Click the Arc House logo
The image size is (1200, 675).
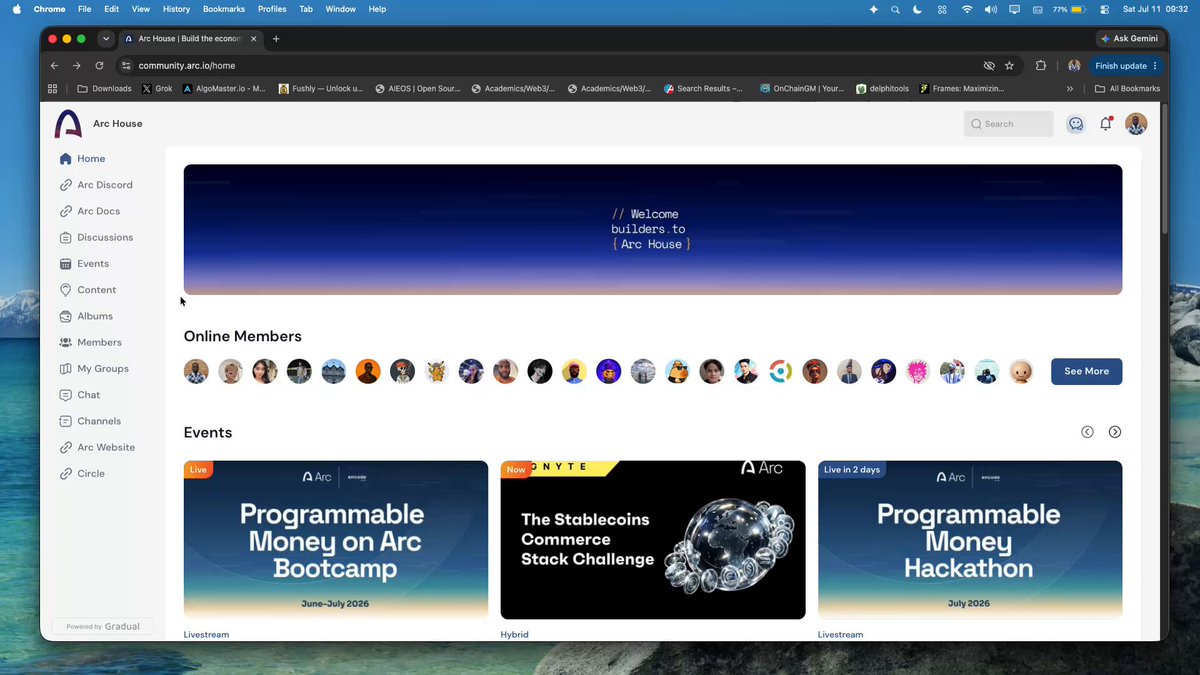(x=68, y=124)
